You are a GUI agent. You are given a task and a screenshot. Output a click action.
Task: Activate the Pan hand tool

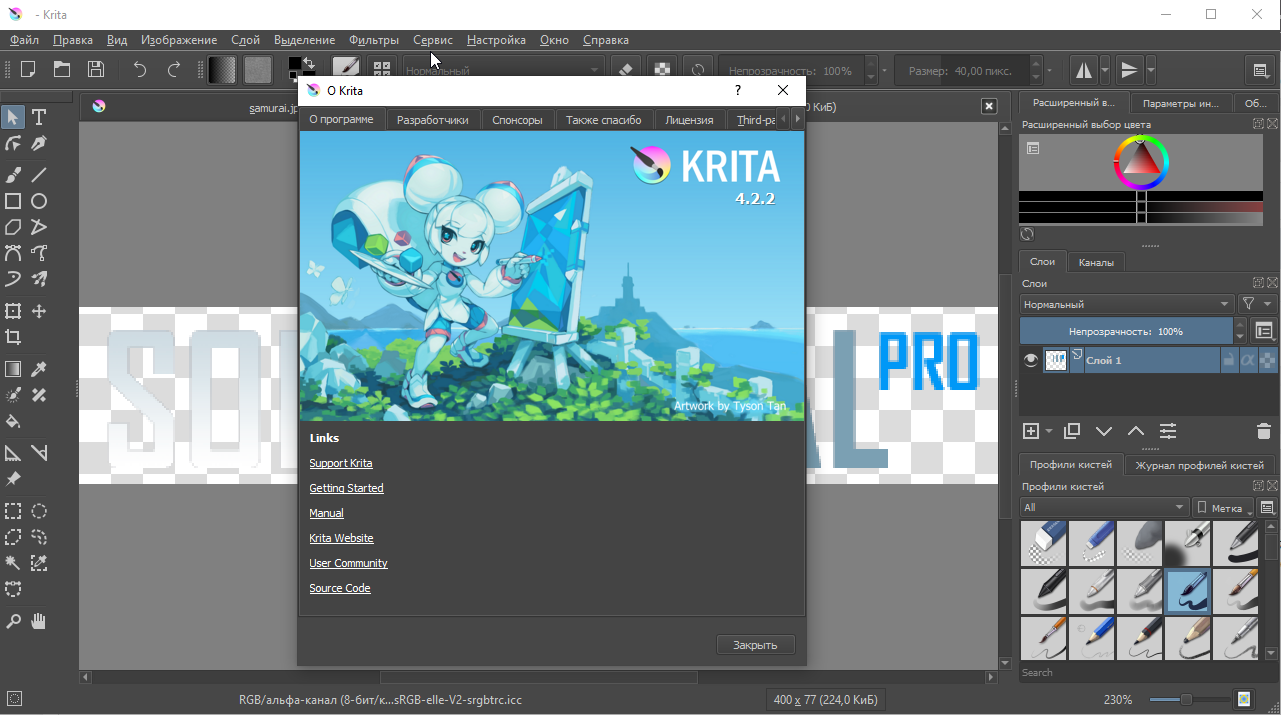[39, 621]
